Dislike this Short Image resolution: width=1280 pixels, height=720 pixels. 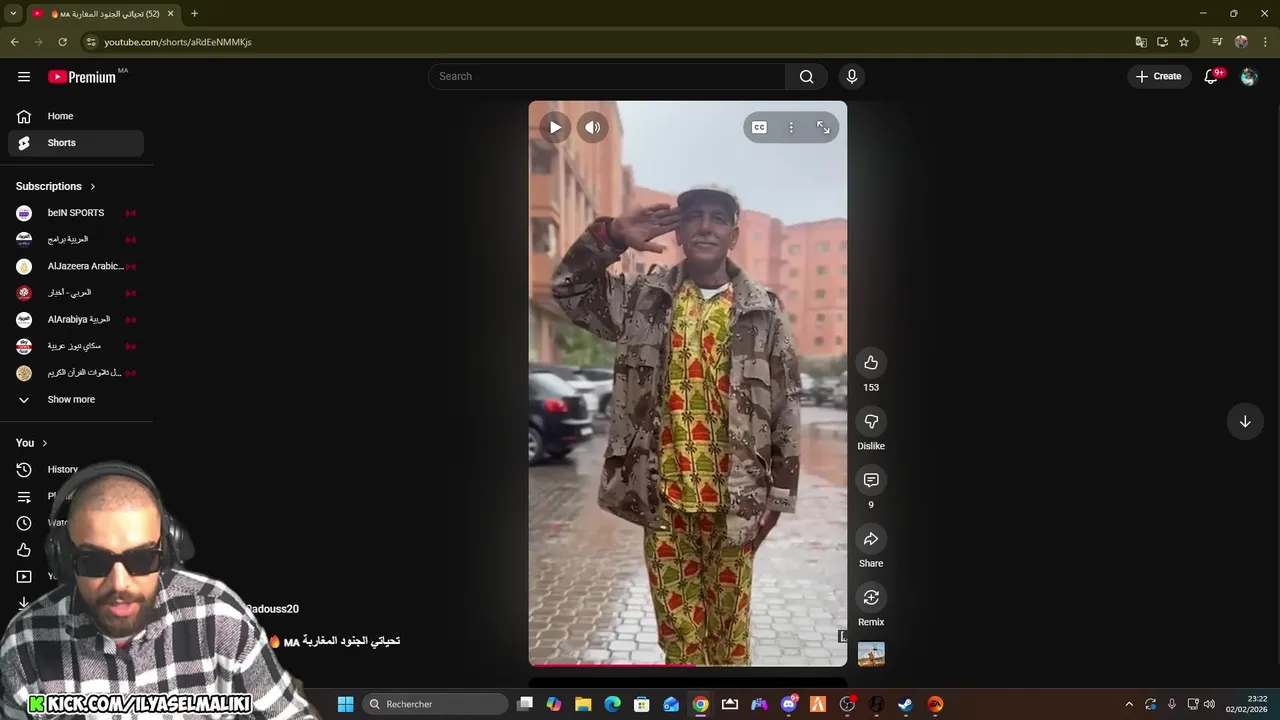871,421
